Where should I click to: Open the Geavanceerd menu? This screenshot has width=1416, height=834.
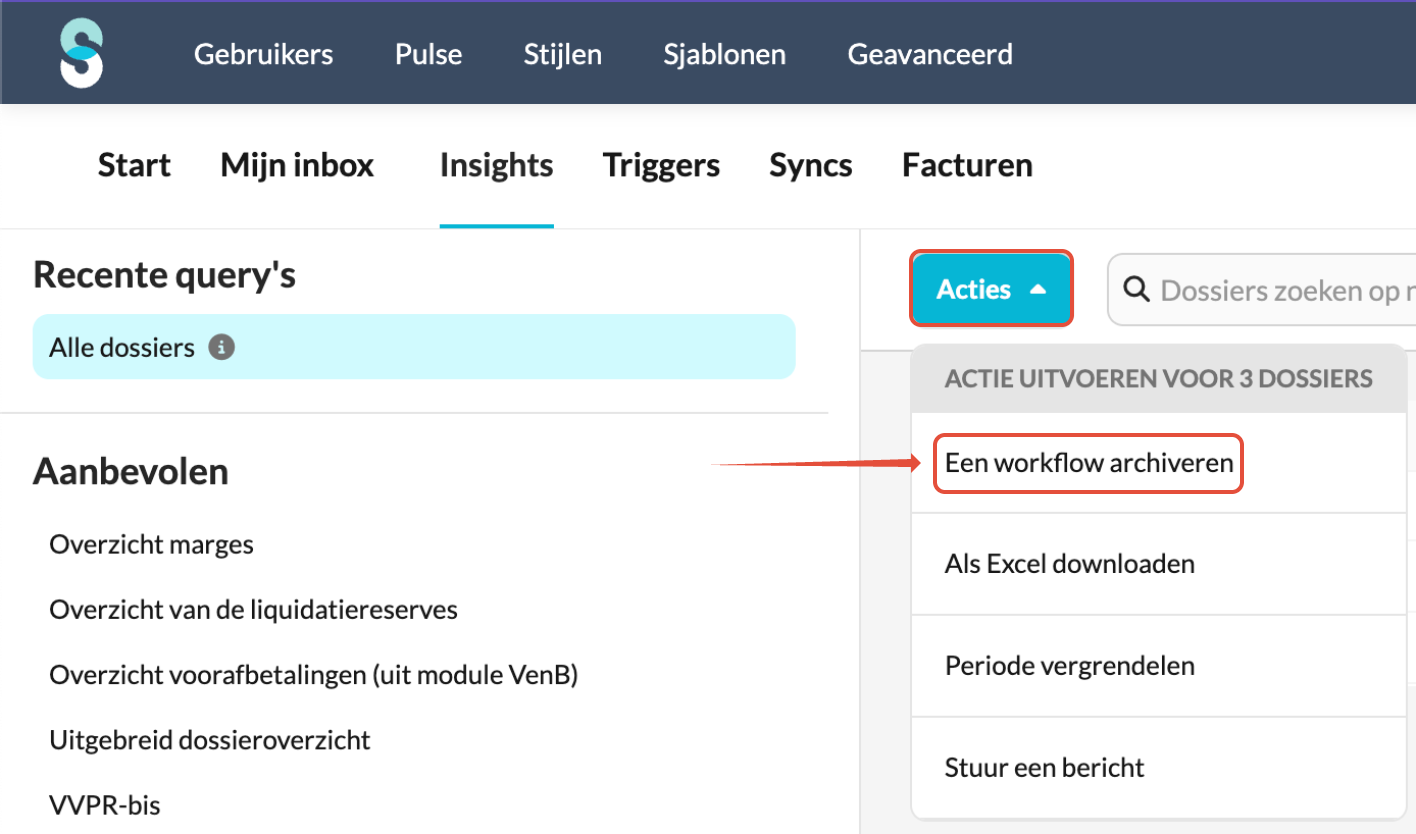click(x=930, y=53)
